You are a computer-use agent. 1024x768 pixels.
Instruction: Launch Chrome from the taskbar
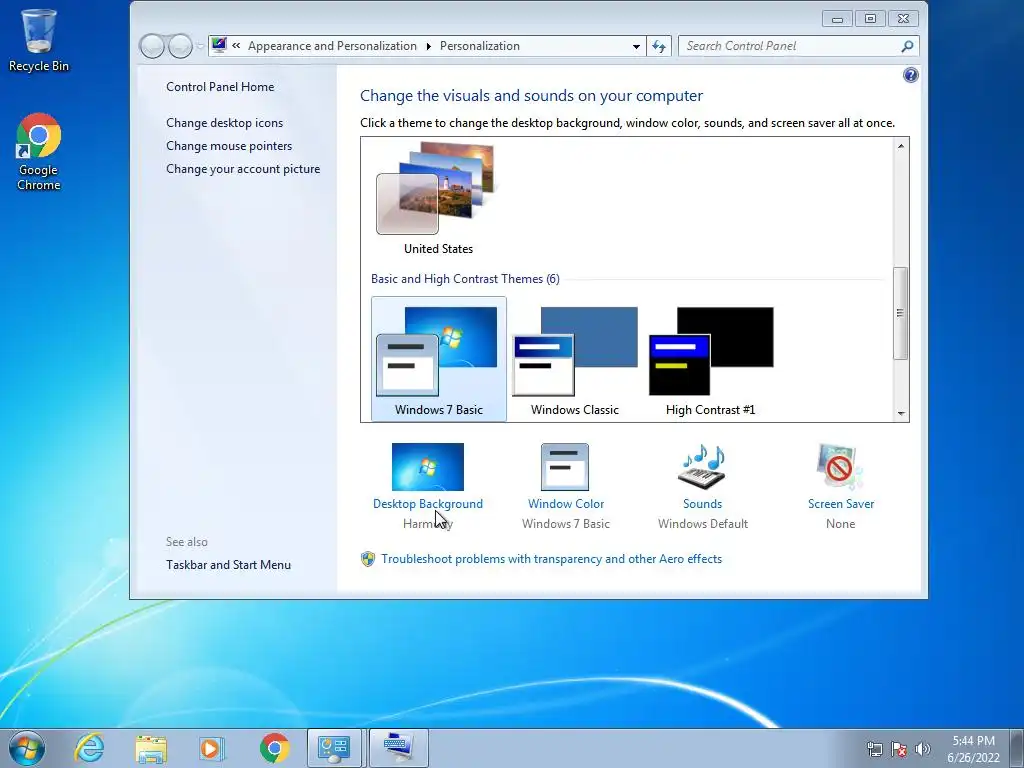pos(274,748)
